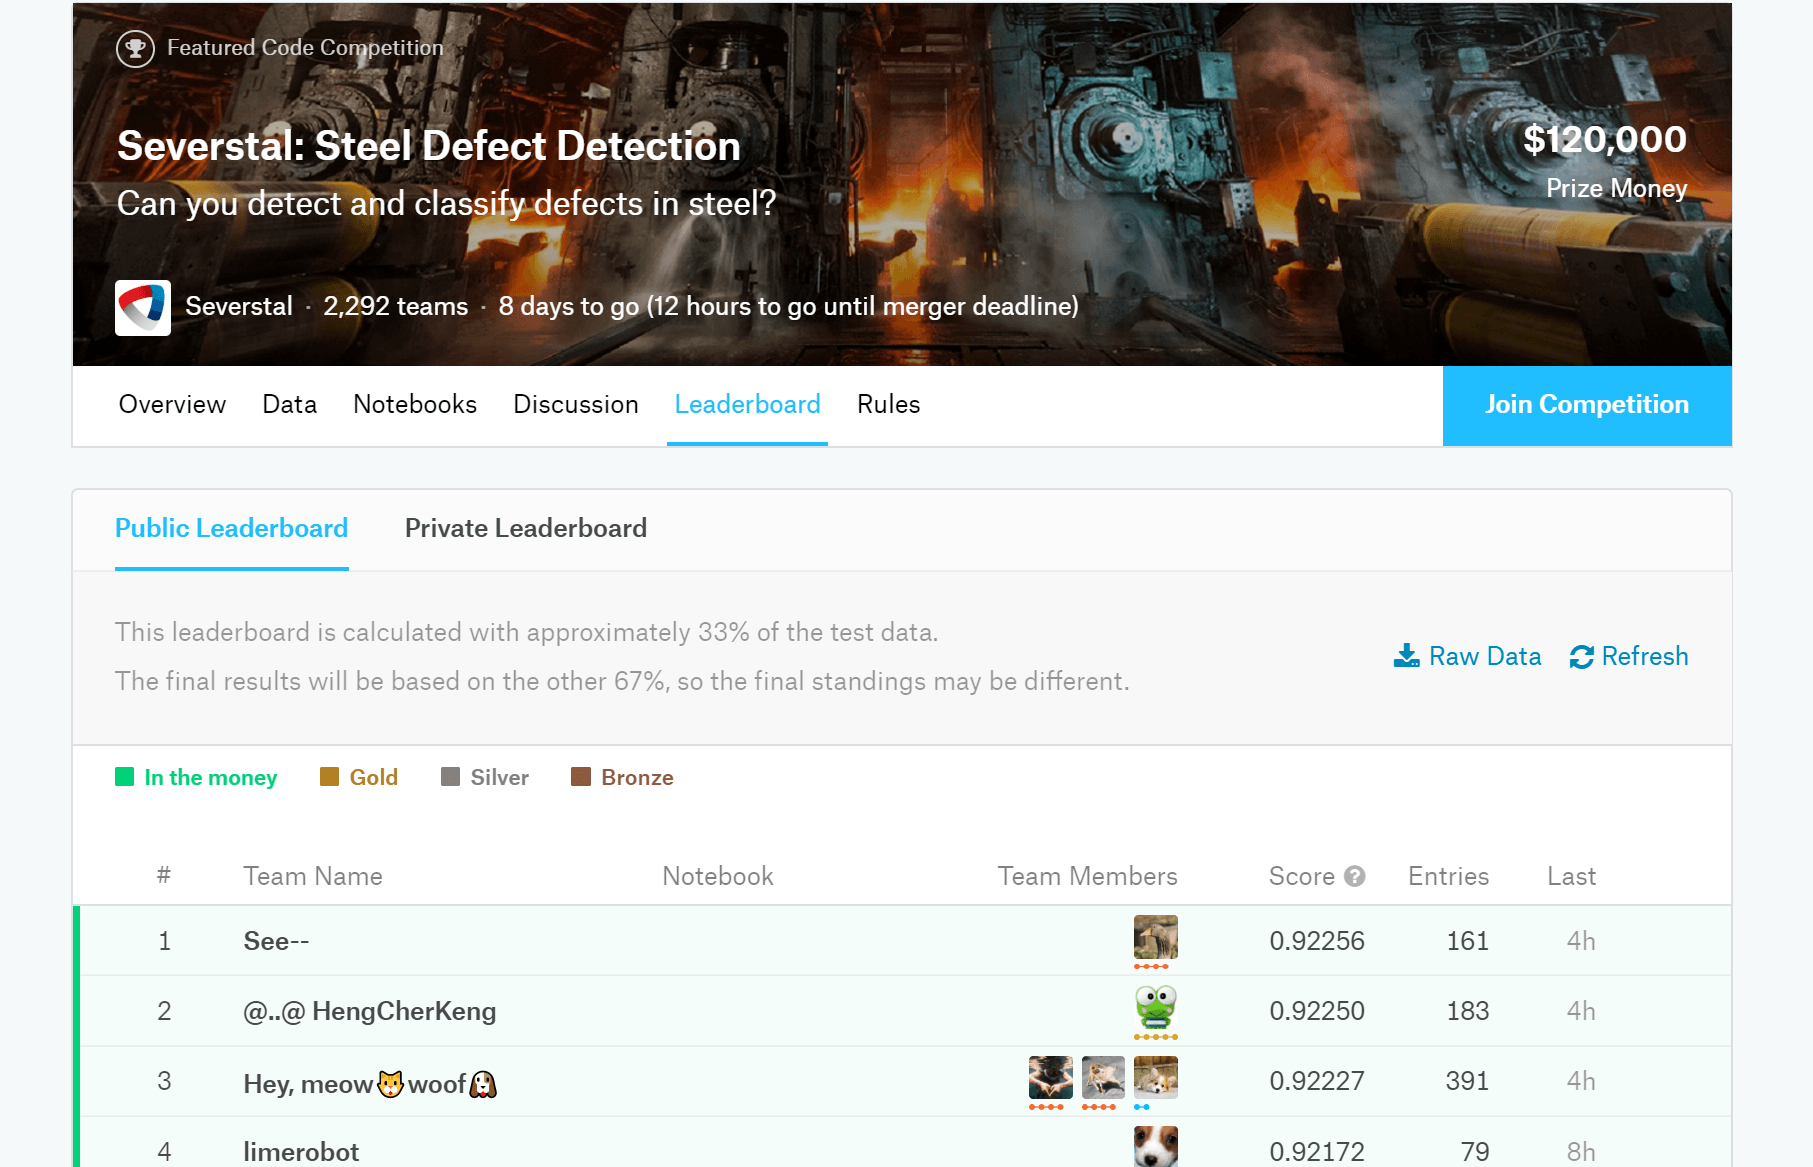This screenshot has width=1813, height=1167.
Task: Click the Severstal host name link
Action: click(x=239, y=306)
